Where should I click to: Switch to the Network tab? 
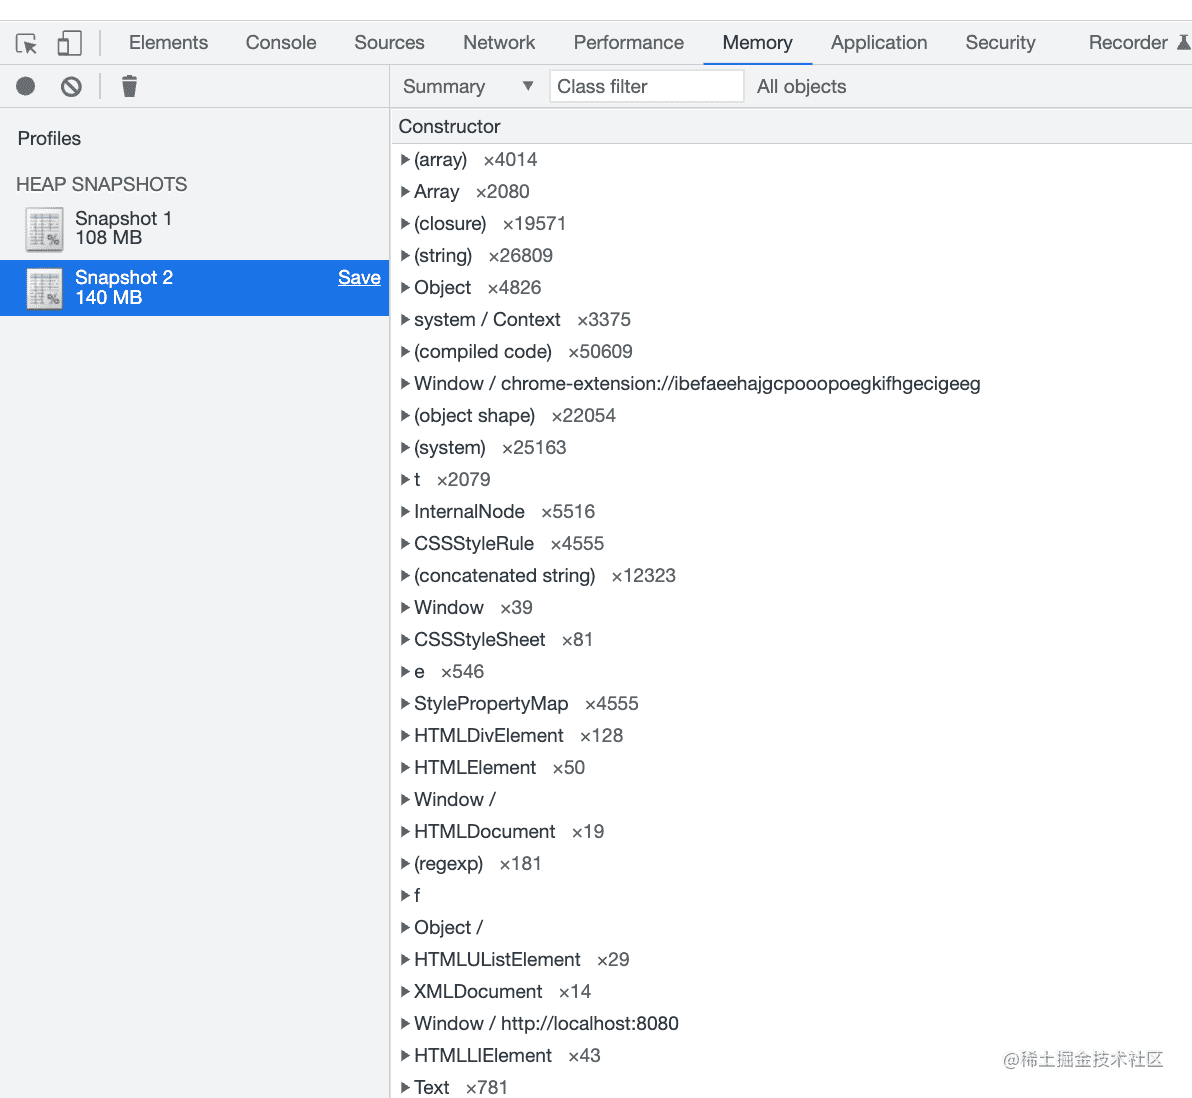click(x=499, y=43)
